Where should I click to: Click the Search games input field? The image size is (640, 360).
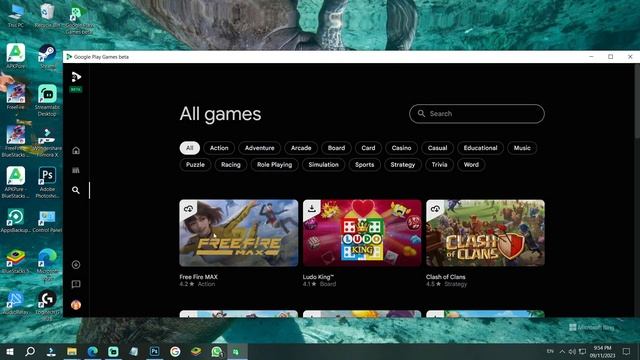click(477, 114)
